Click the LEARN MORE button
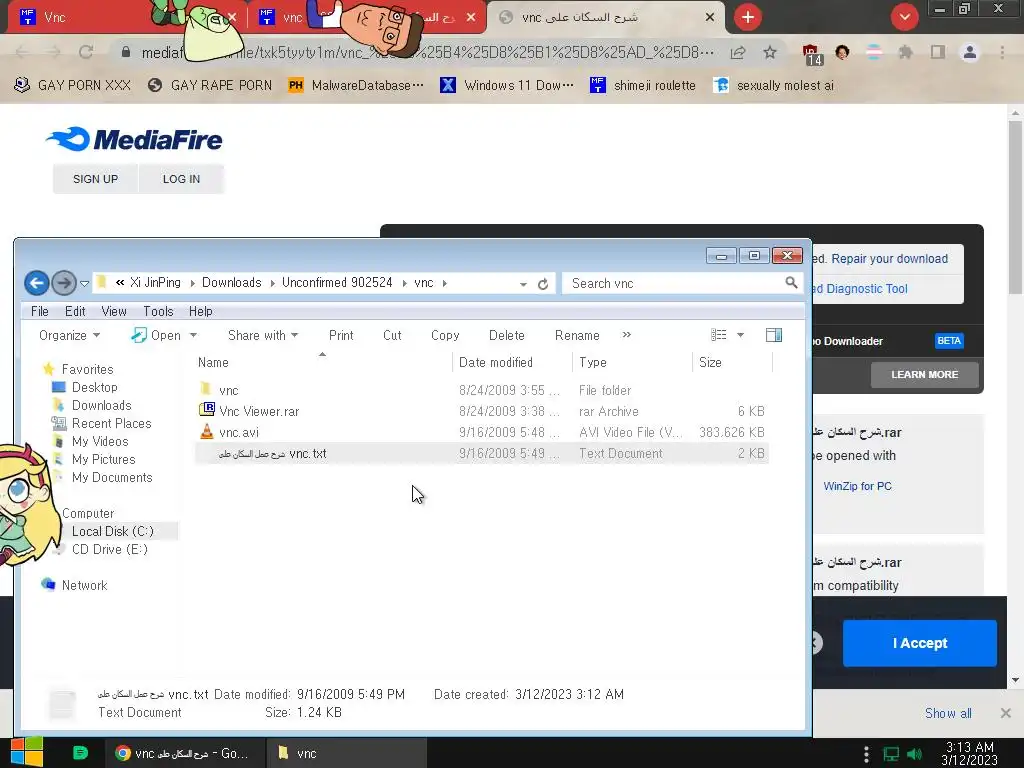This screenshot has width=1024, height=768. [x=925, y=374]
